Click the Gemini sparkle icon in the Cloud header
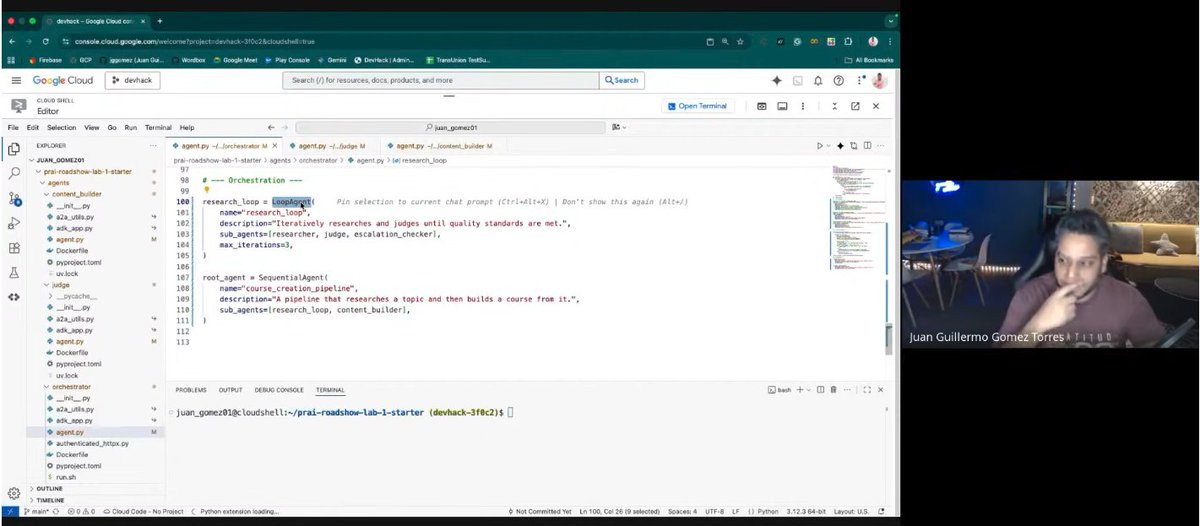 tap(776, 80)
